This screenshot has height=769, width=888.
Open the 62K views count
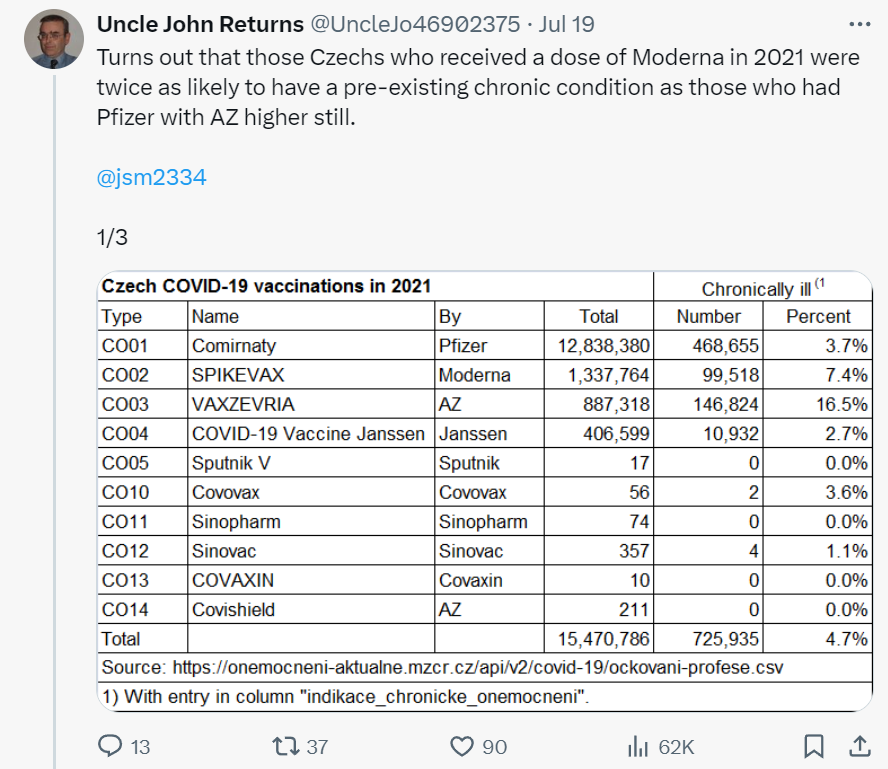coord(677,746)
